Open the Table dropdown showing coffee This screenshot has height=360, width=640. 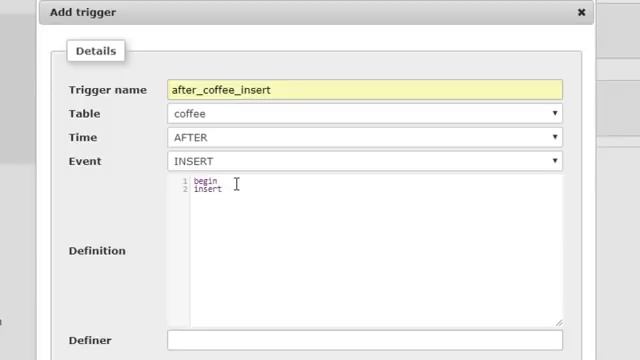pos(364,113)
